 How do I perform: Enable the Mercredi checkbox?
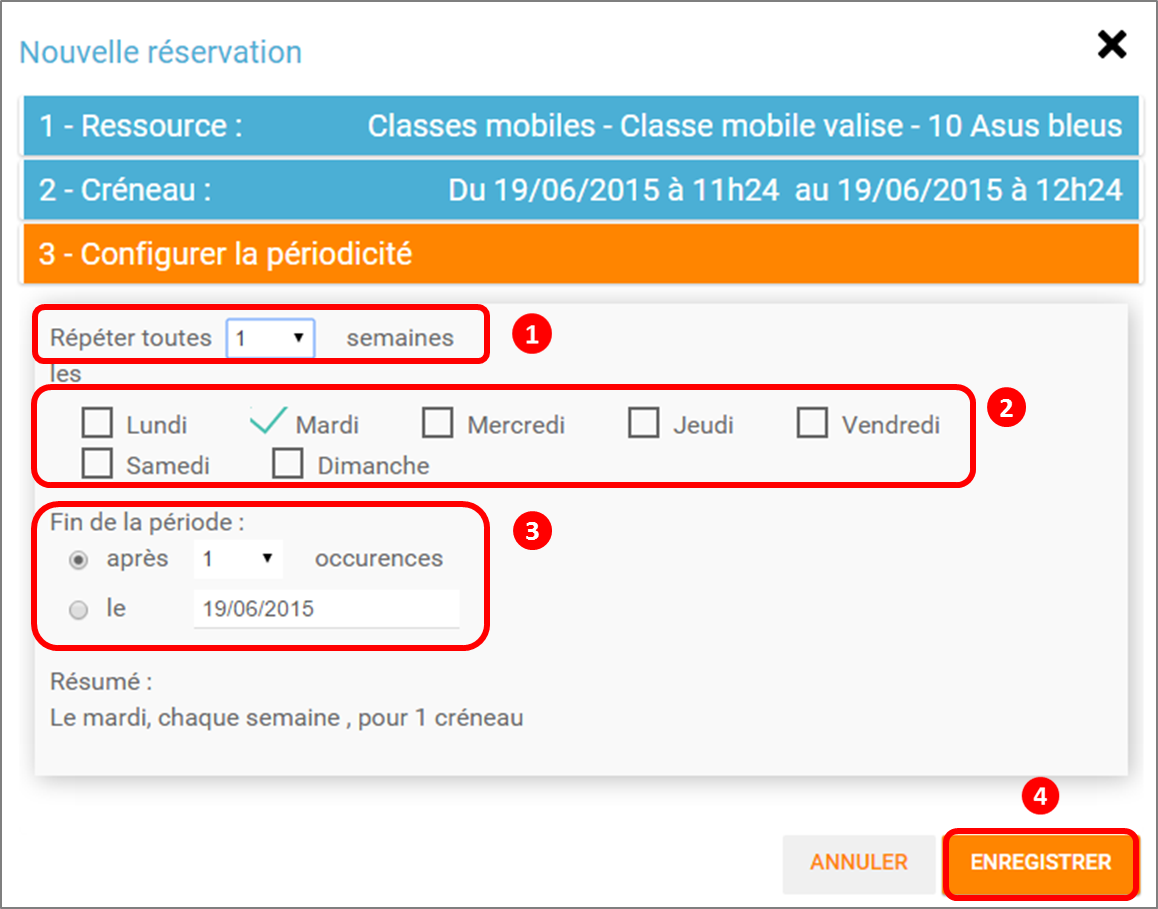[x=438, y=423]
